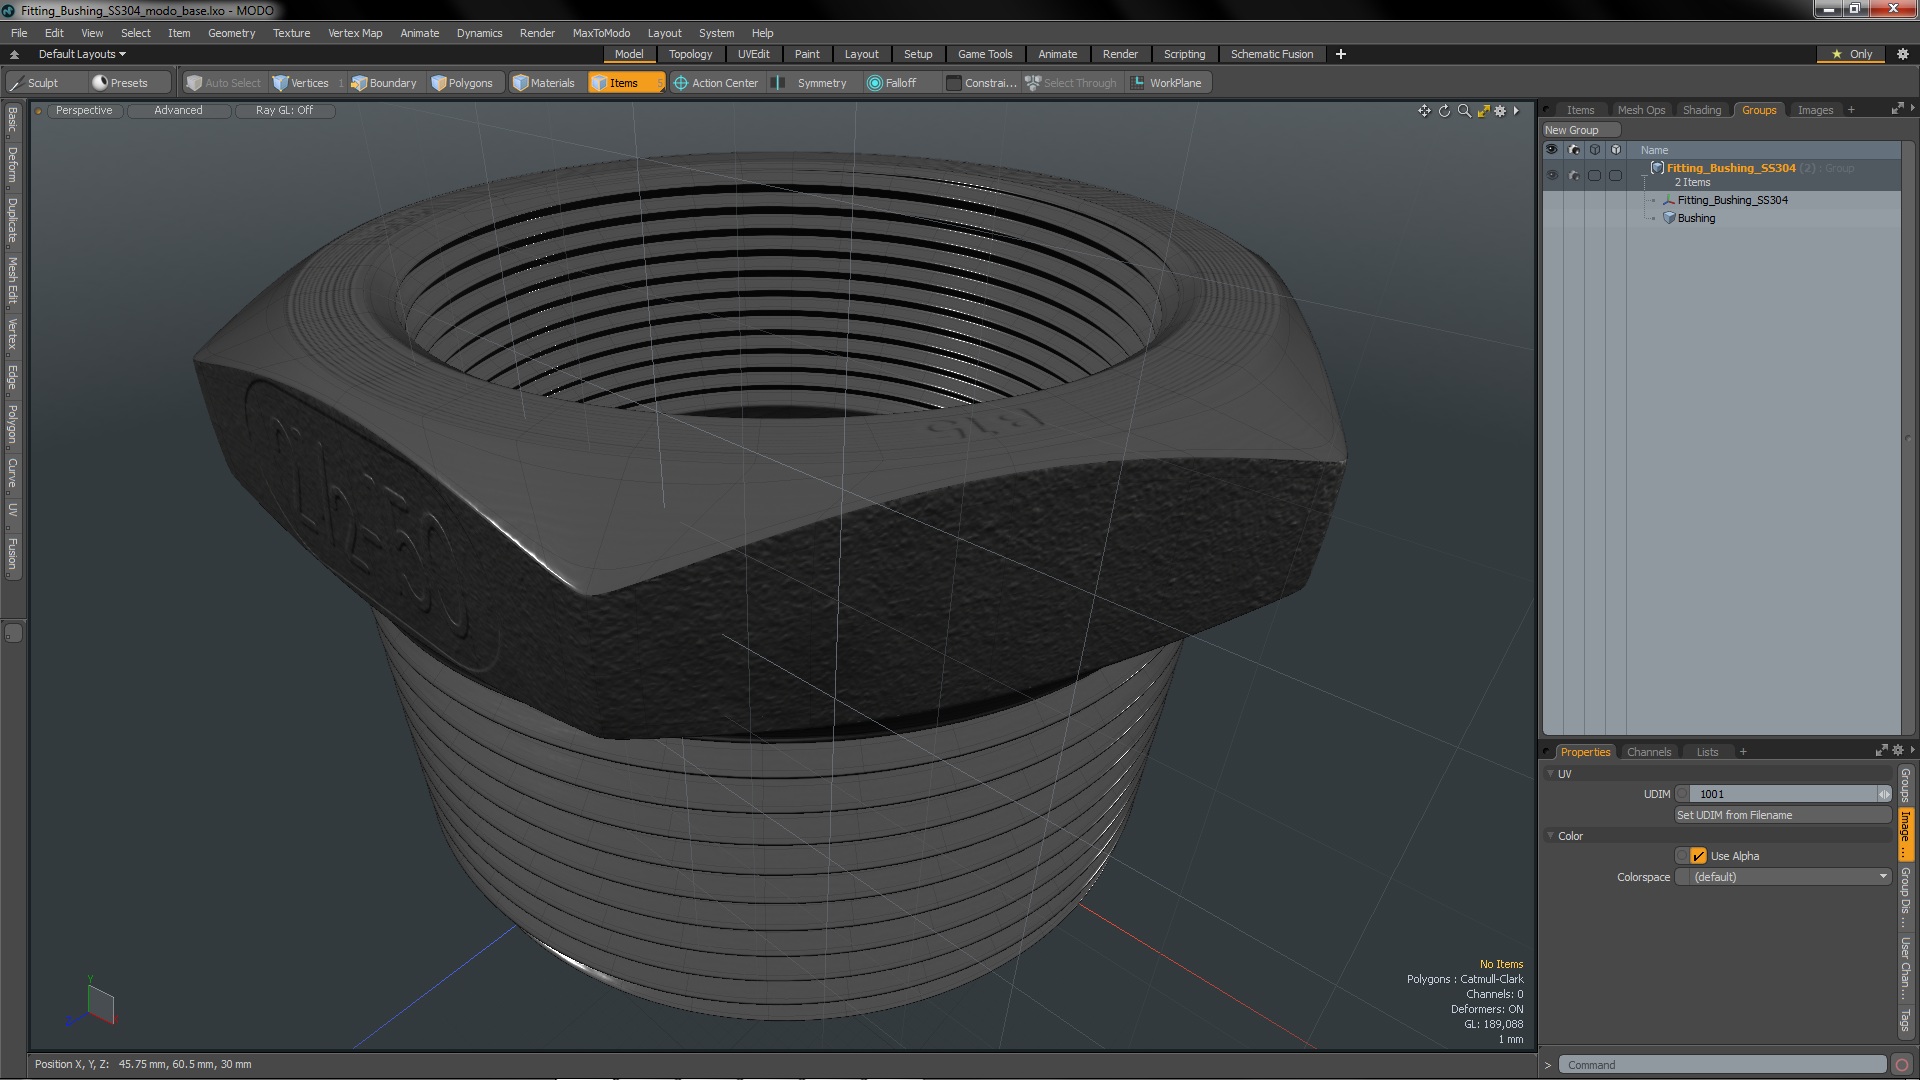1920x1080 pixels.
Task: Click the Vertices selection mode icon
Action: (281, 83)
